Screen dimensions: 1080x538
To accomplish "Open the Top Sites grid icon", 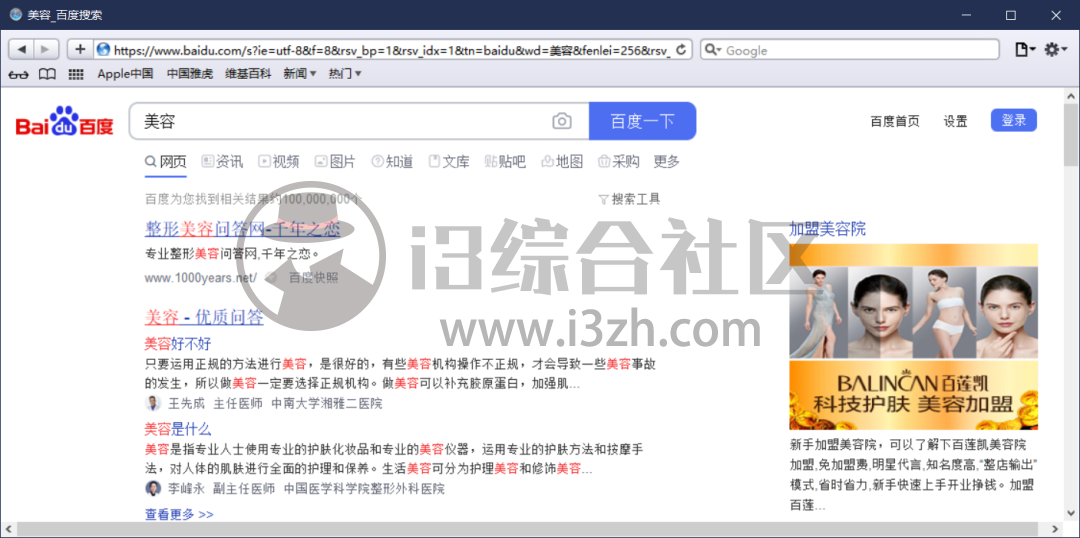I will pyautogui.click(x=76, y=74).
